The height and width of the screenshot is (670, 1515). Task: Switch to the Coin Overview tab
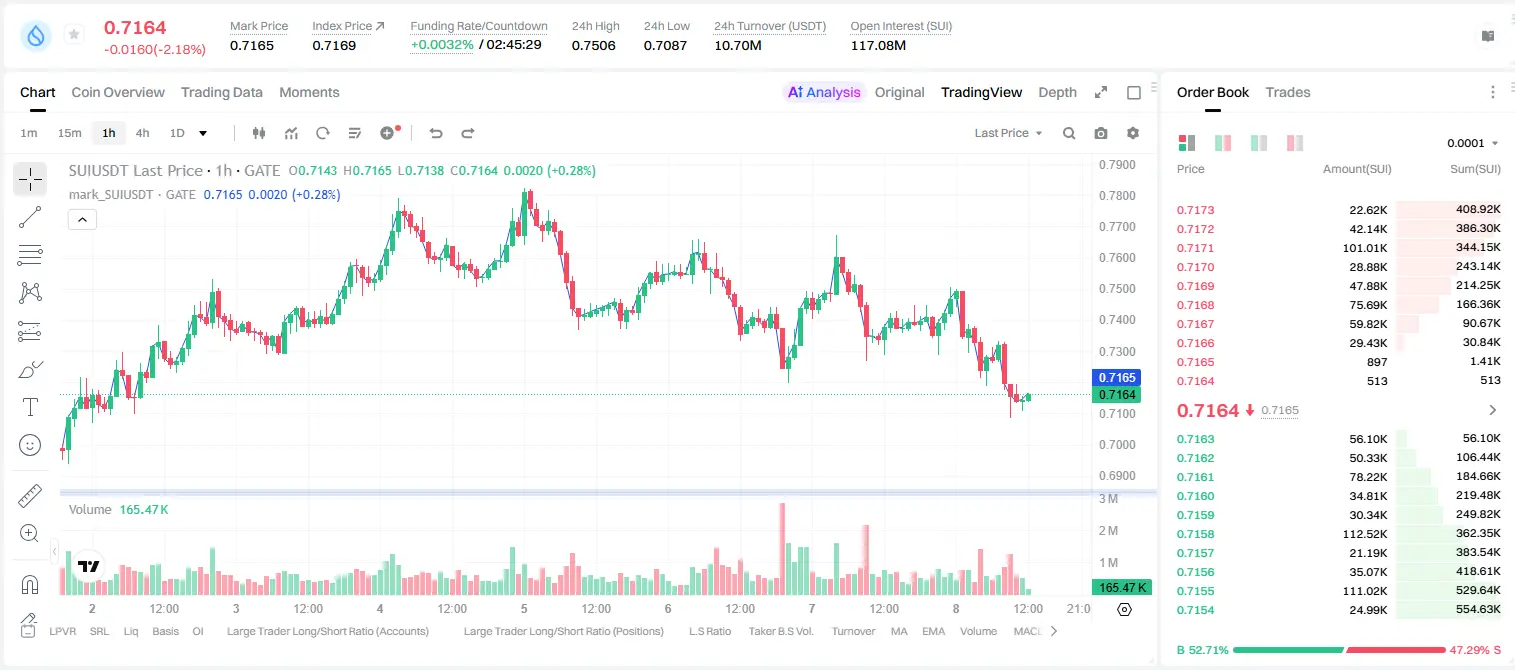click(118, 92)
